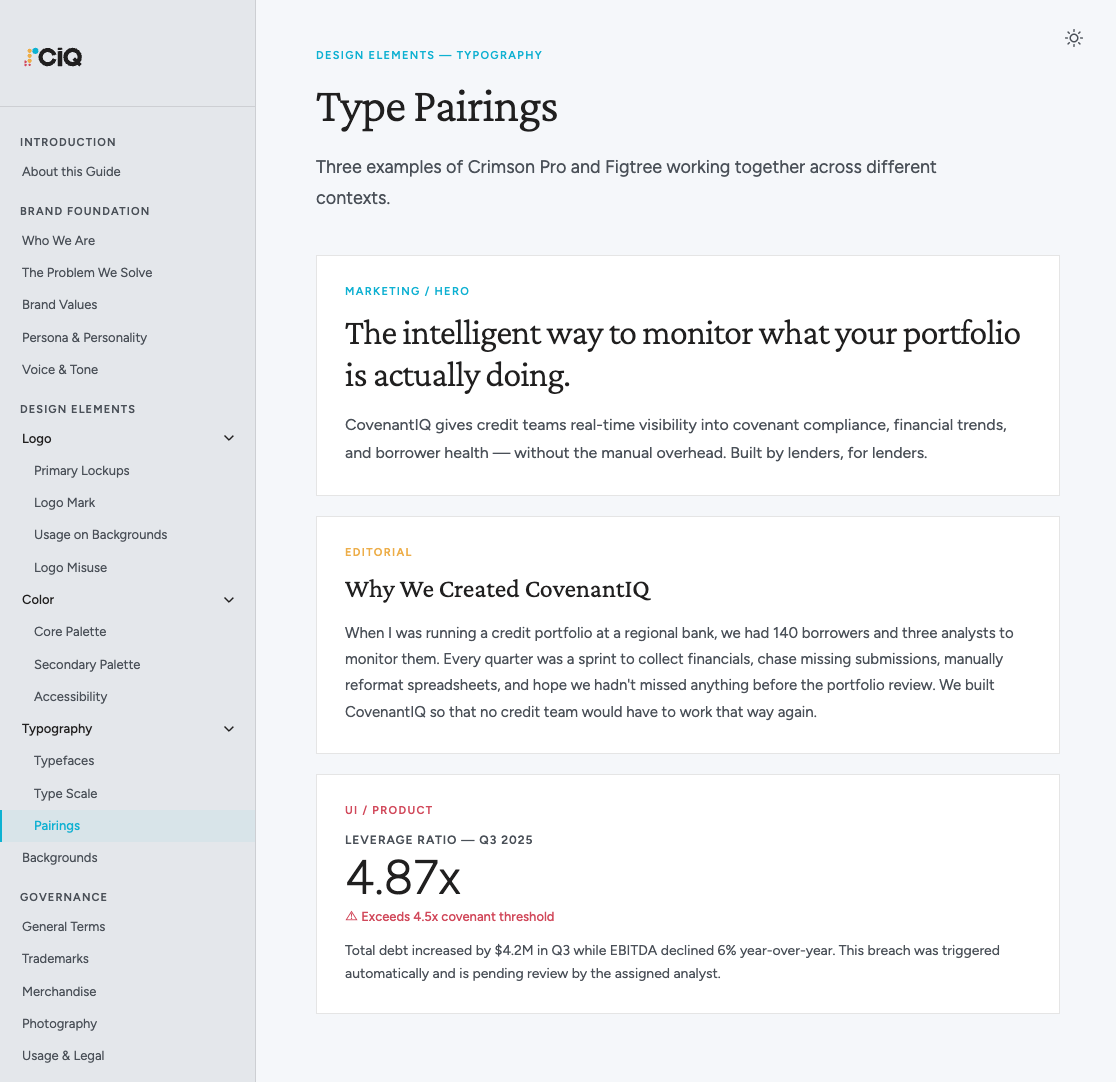
Task: View the Primary Lockups page
Action: click(82, 470)
